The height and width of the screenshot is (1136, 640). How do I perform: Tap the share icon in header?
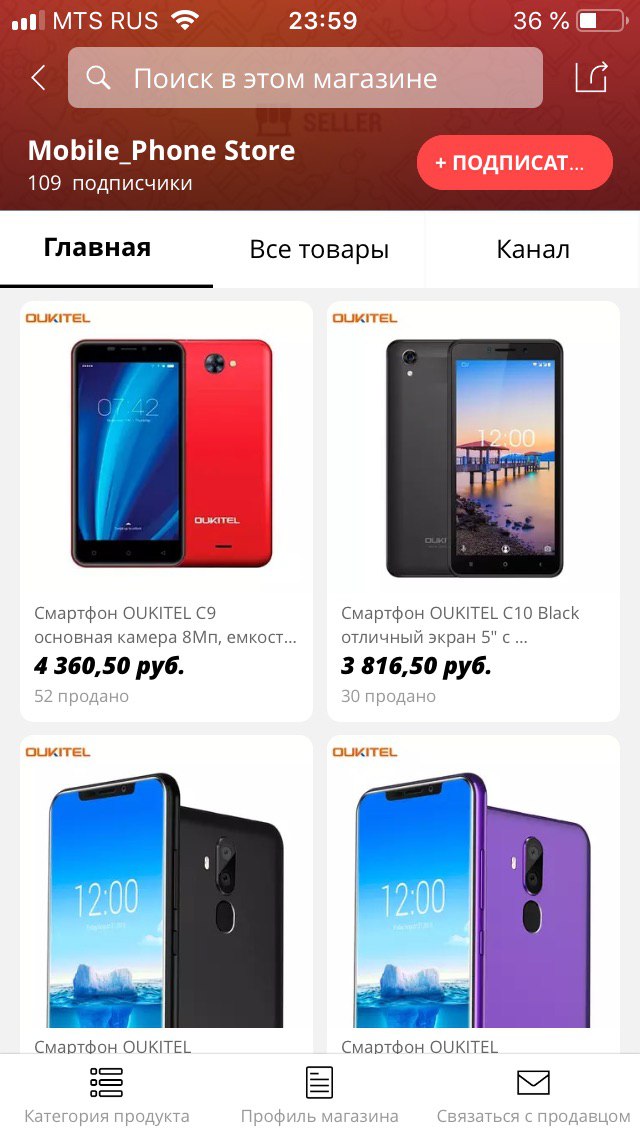click(591, 78)
